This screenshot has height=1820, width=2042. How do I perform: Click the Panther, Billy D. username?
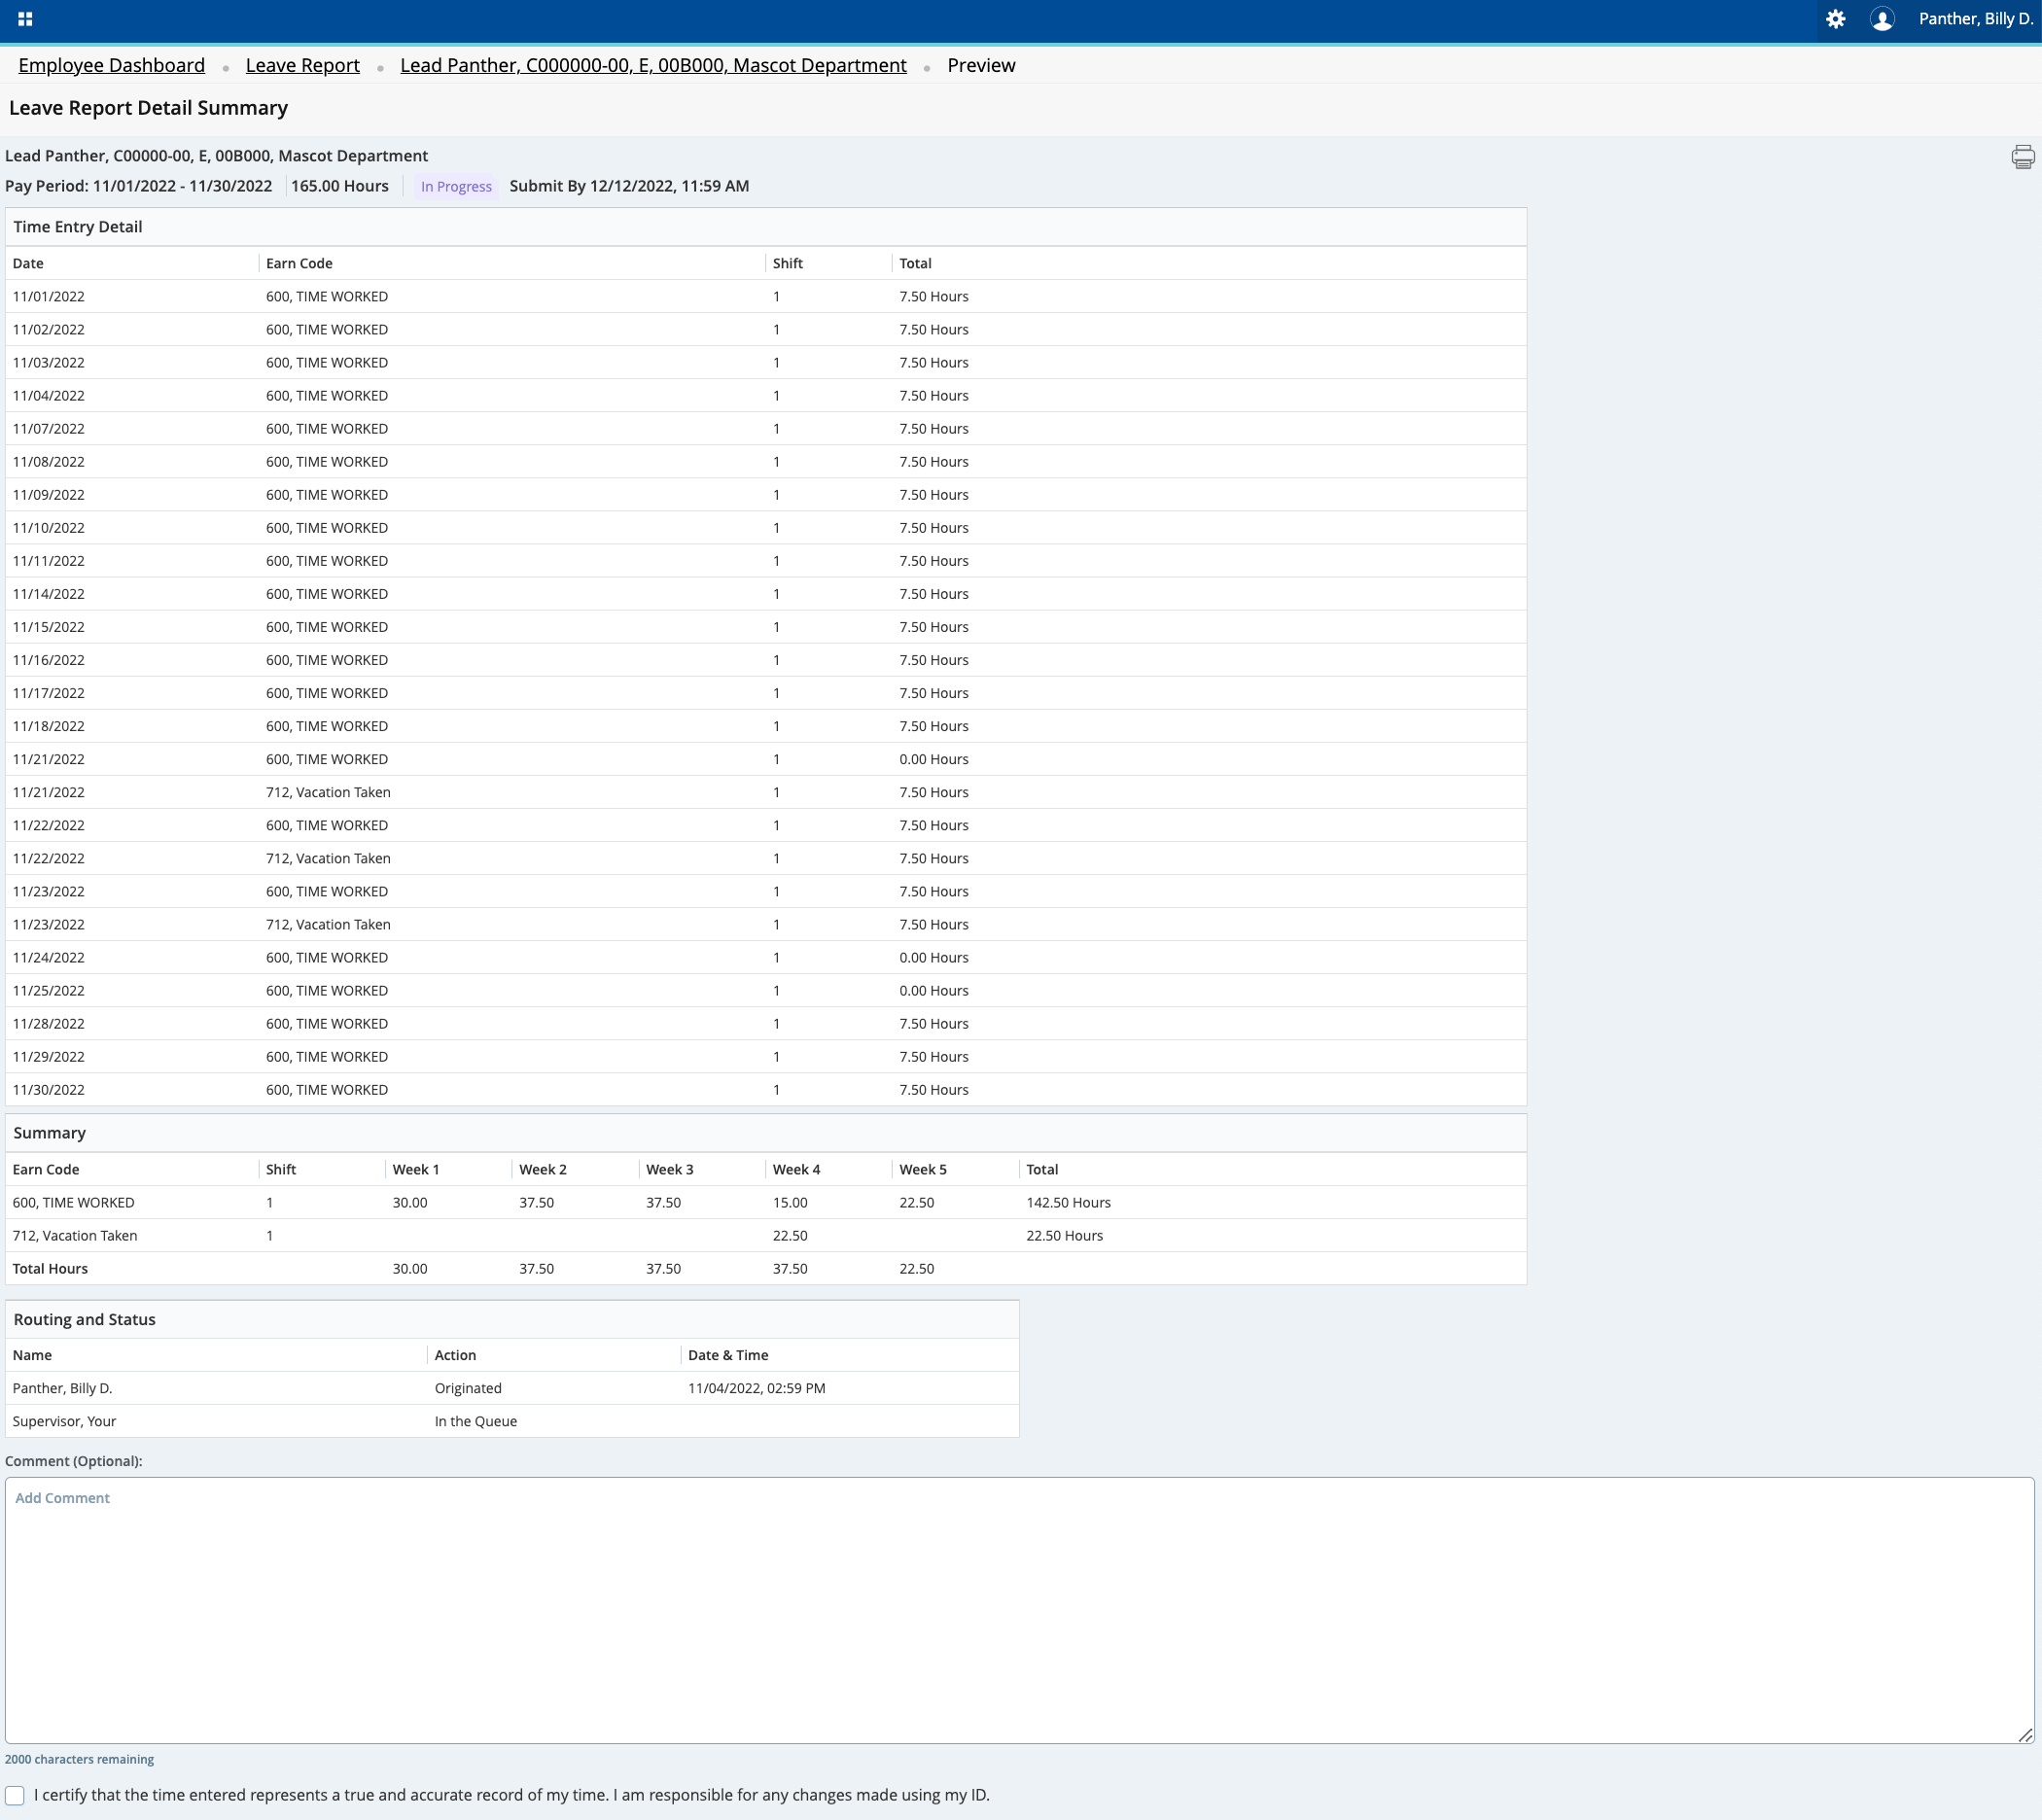[1975, 19]
